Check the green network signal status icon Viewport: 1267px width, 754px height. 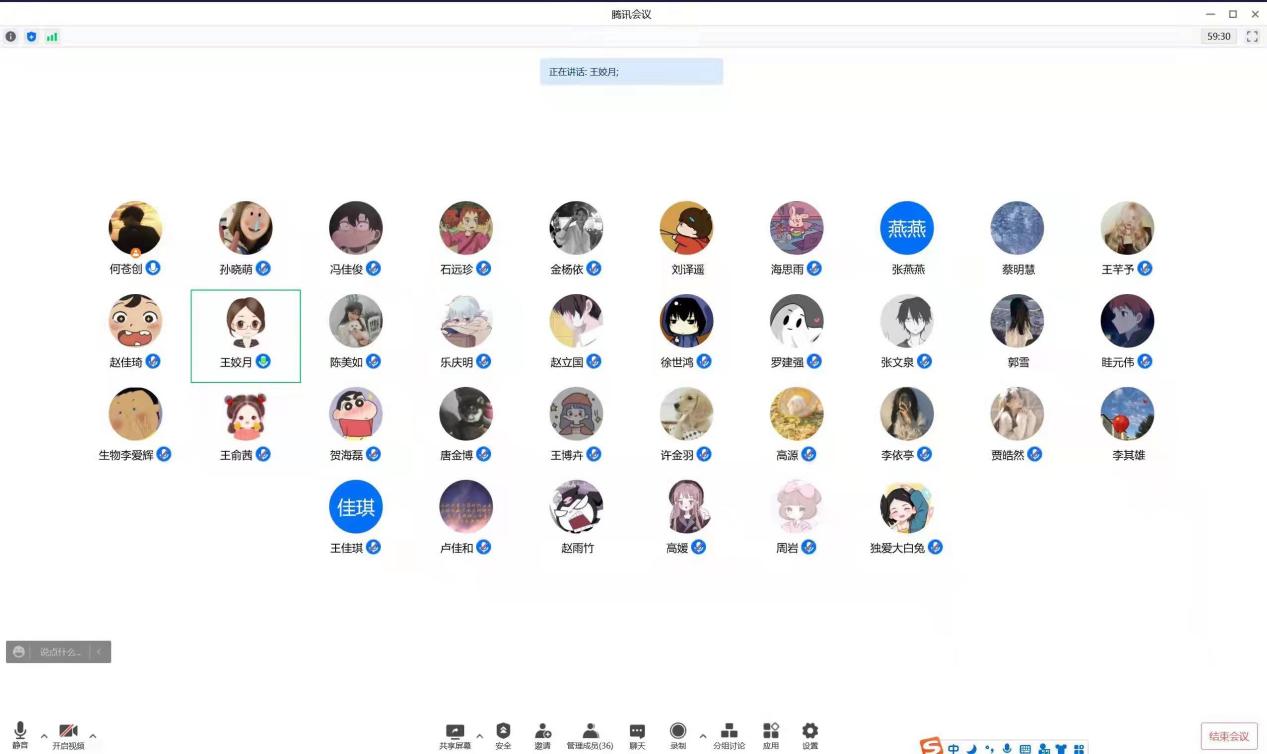[x=52, y=37]
